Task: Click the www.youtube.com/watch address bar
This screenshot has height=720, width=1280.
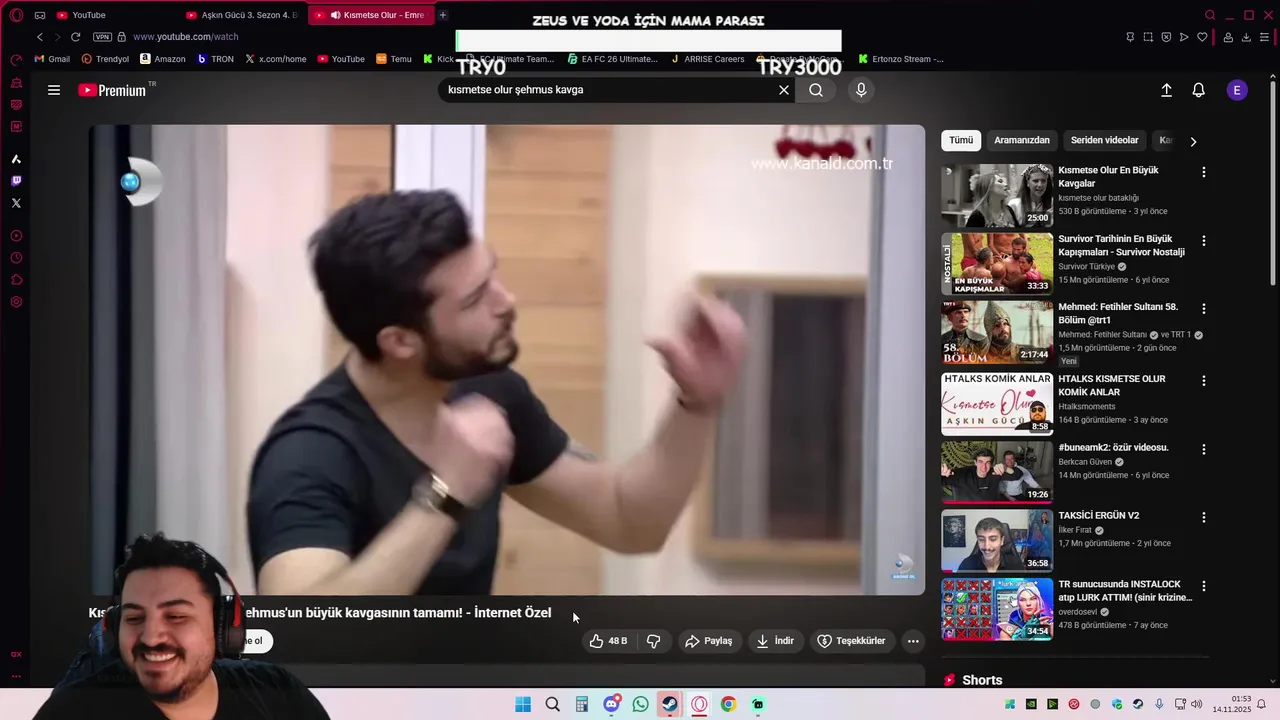Action: (186, 37)
